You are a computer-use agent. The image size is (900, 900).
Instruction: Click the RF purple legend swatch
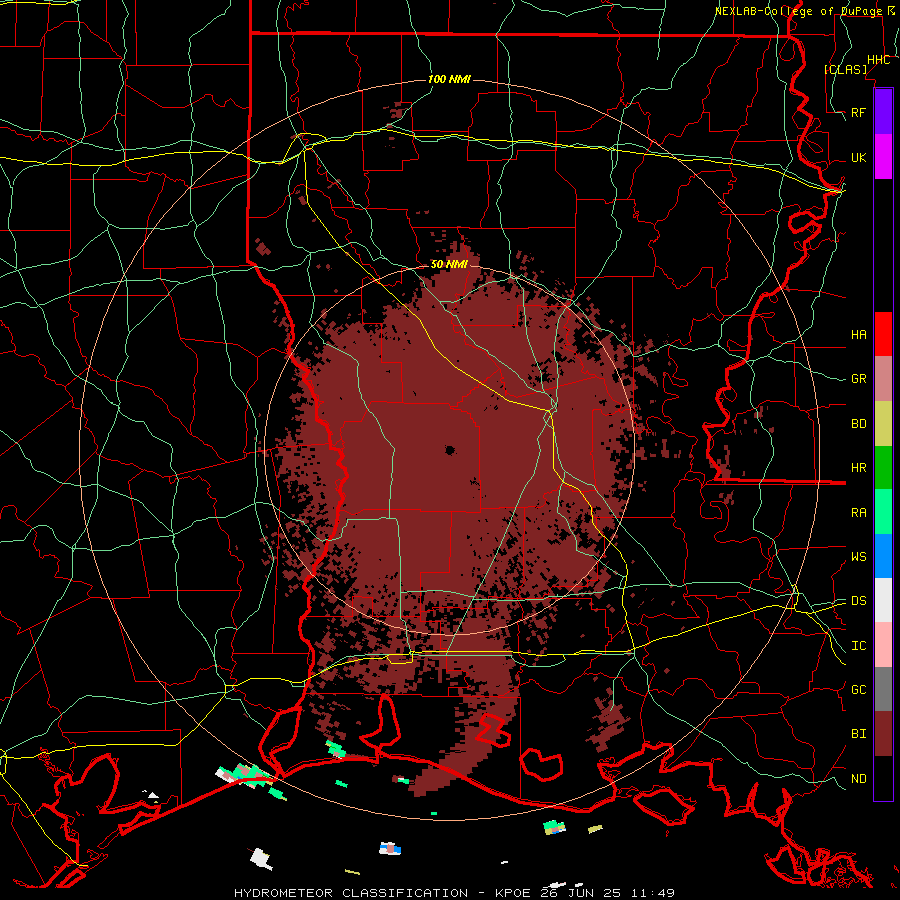883,112
